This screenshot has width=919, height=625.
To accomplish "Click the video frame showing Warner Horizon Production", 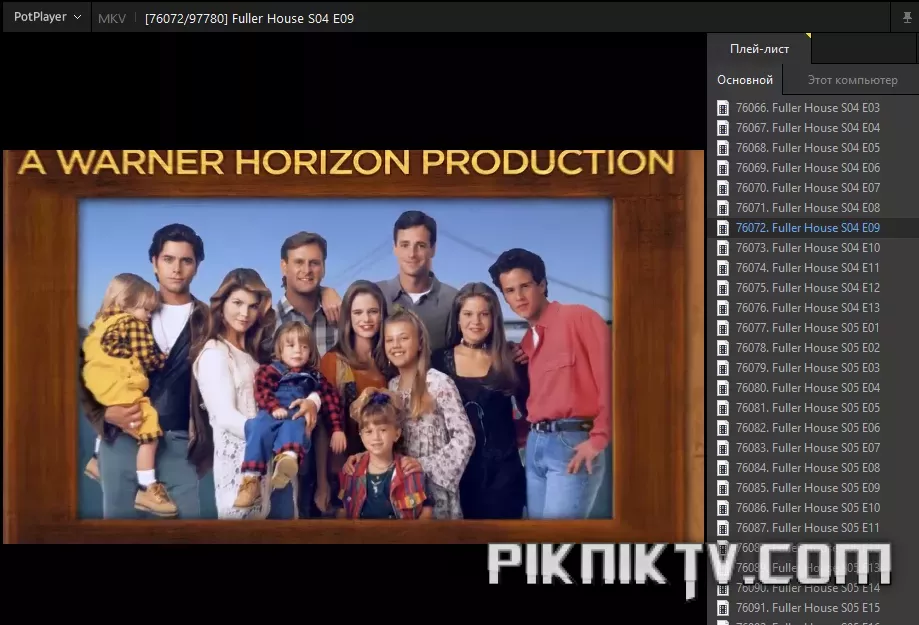I will (353, 347).
